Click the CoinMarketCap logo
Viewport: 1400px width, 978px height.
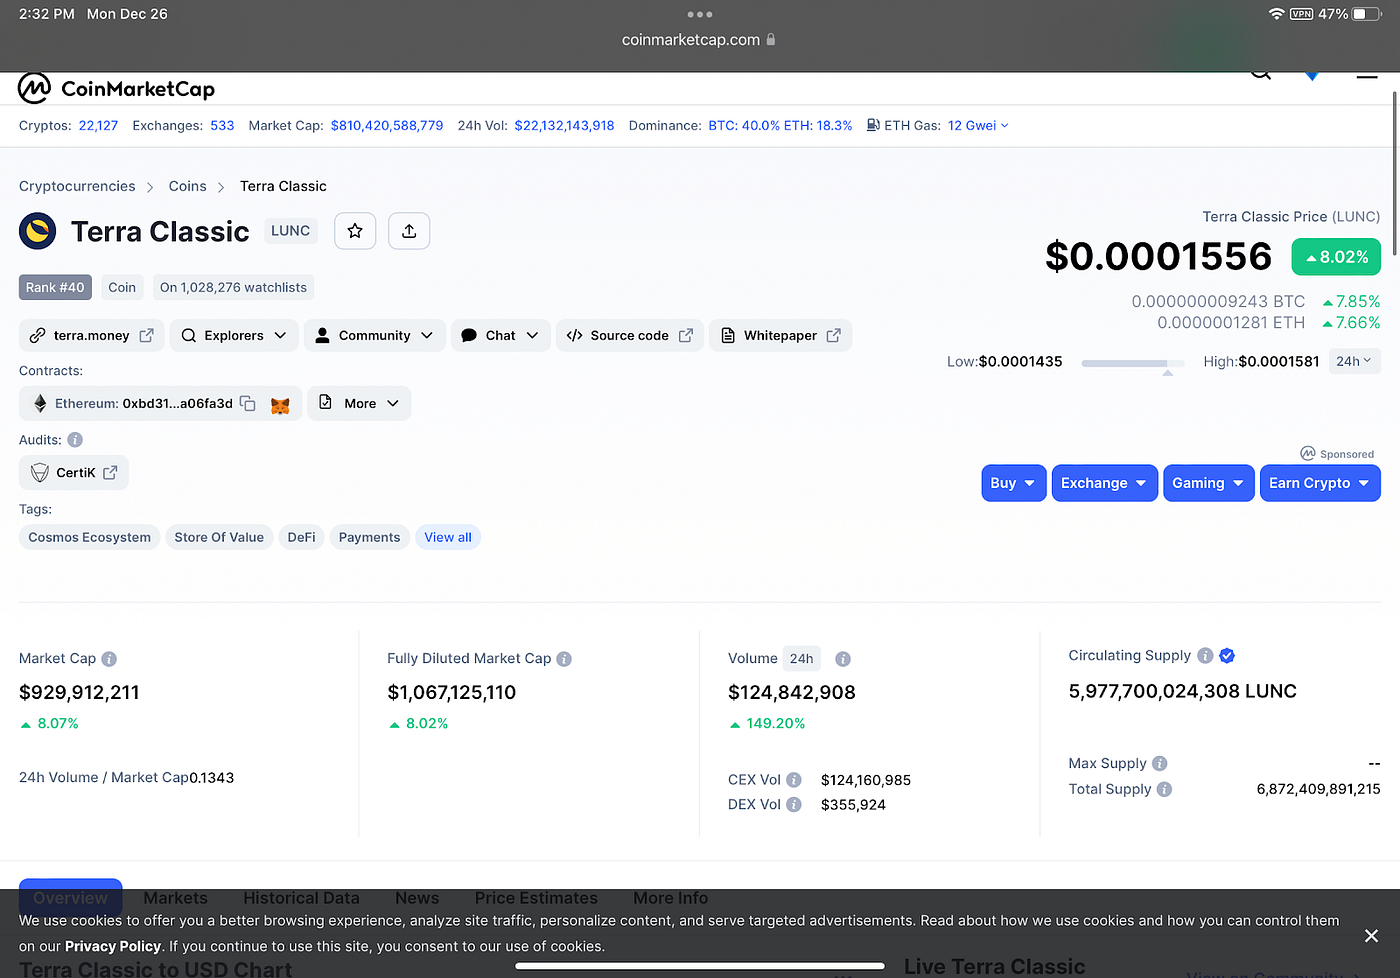point(115,88)
